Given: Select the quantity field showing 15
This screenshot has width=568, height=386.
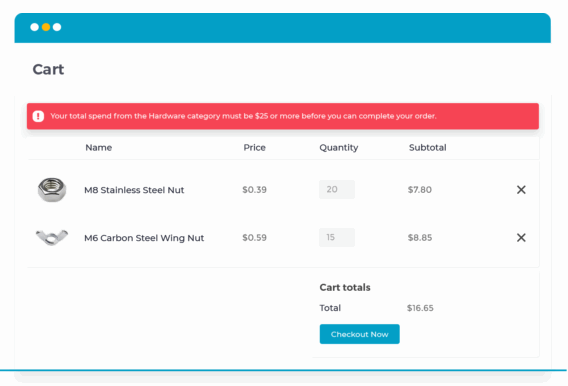Looking at the screenshot, I should pos(337,238).
